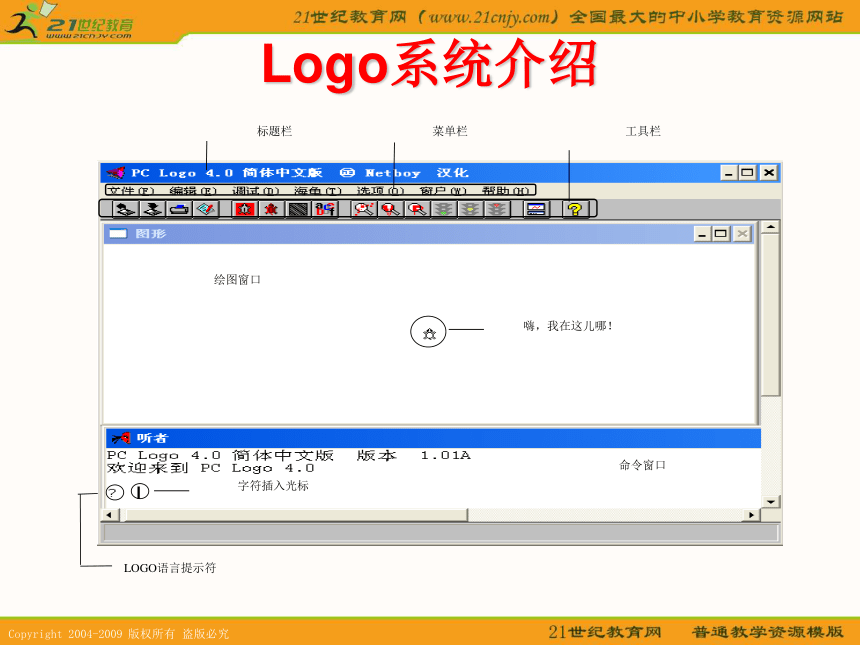Click the 图形 window's title bar icon
Viewport: 860px width, 645px height.
coord(118,234)
